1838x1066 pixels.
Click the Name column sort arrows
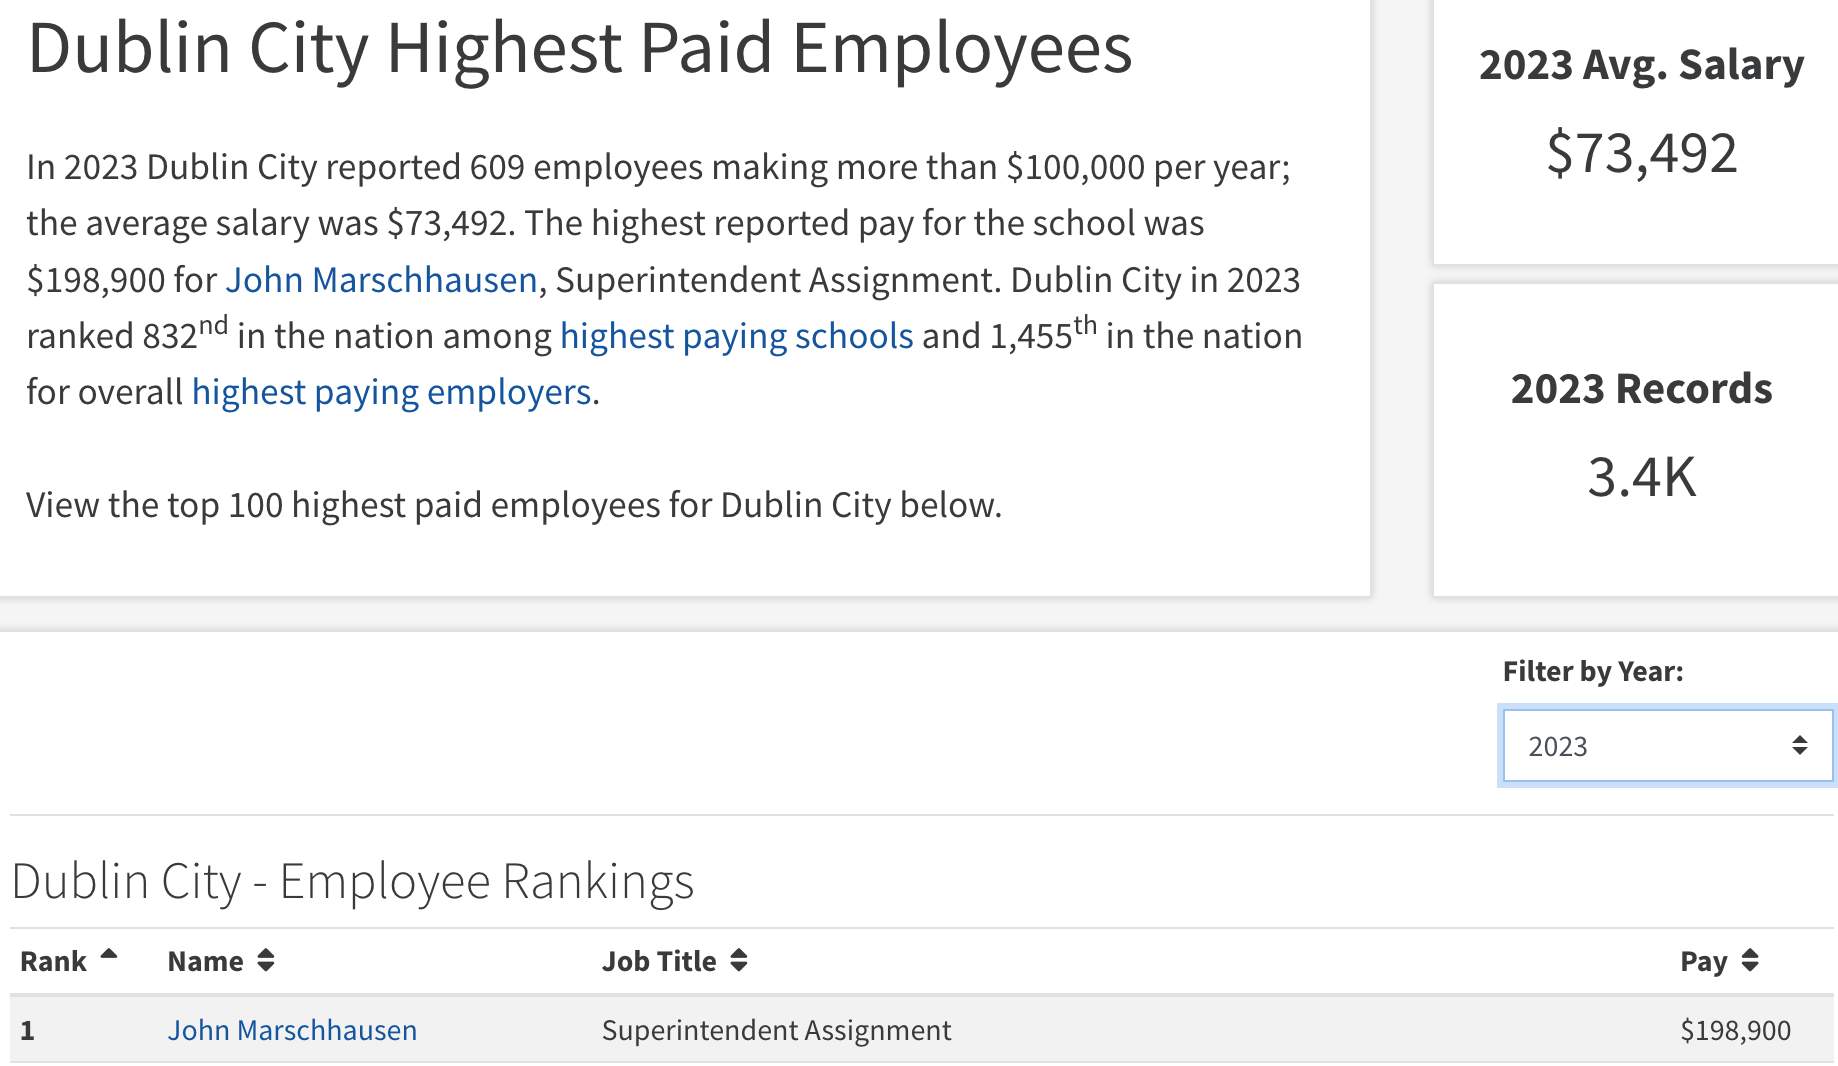click(266, 961)
